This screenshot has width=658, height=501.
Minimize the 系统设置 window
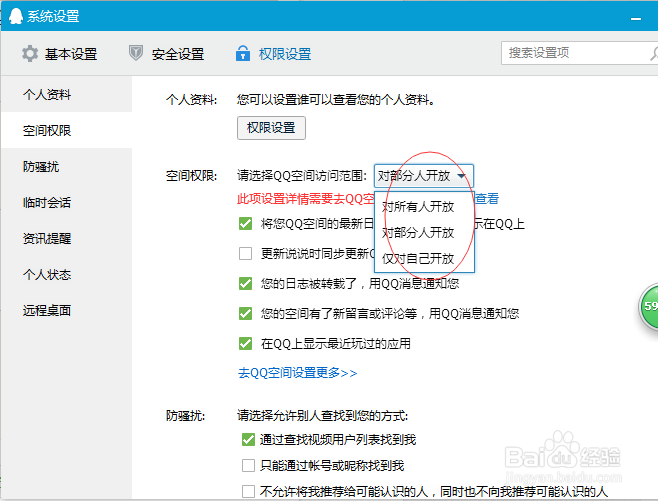(636, 18)
